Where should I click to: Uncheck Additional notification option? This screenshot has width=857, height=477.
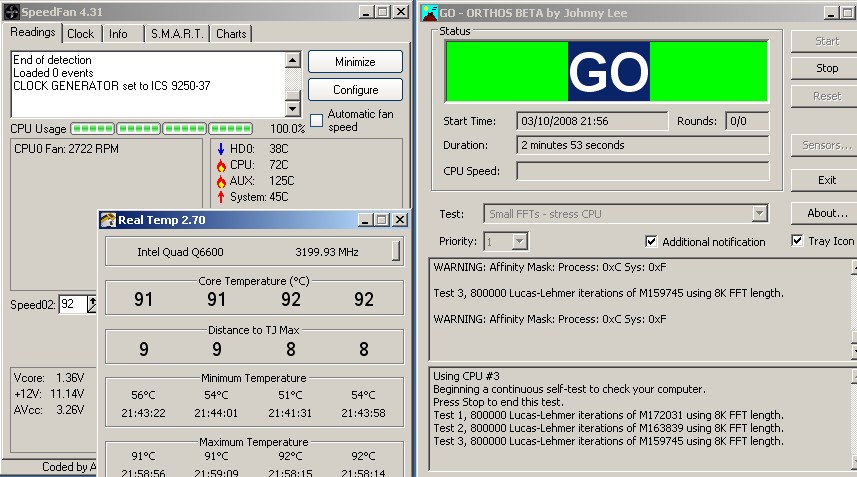[x=651, y=241]
